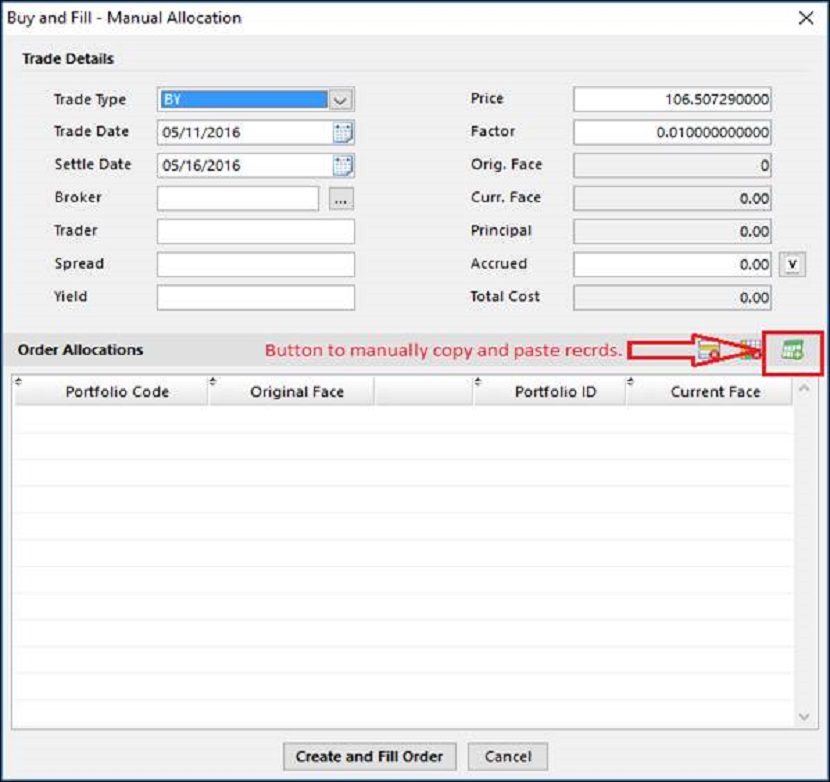Click the sort arrows on Portfolio Code column
Screen dimensions: 830x782
(19, 382)
